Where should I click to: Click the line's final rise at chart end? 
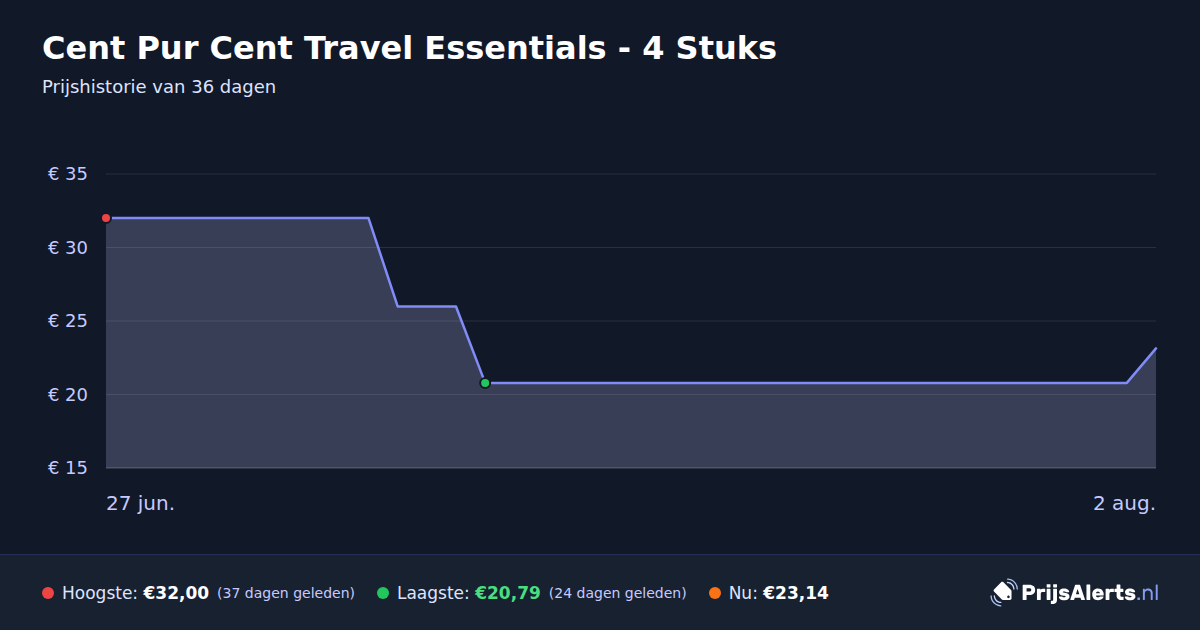point(1142,365)
